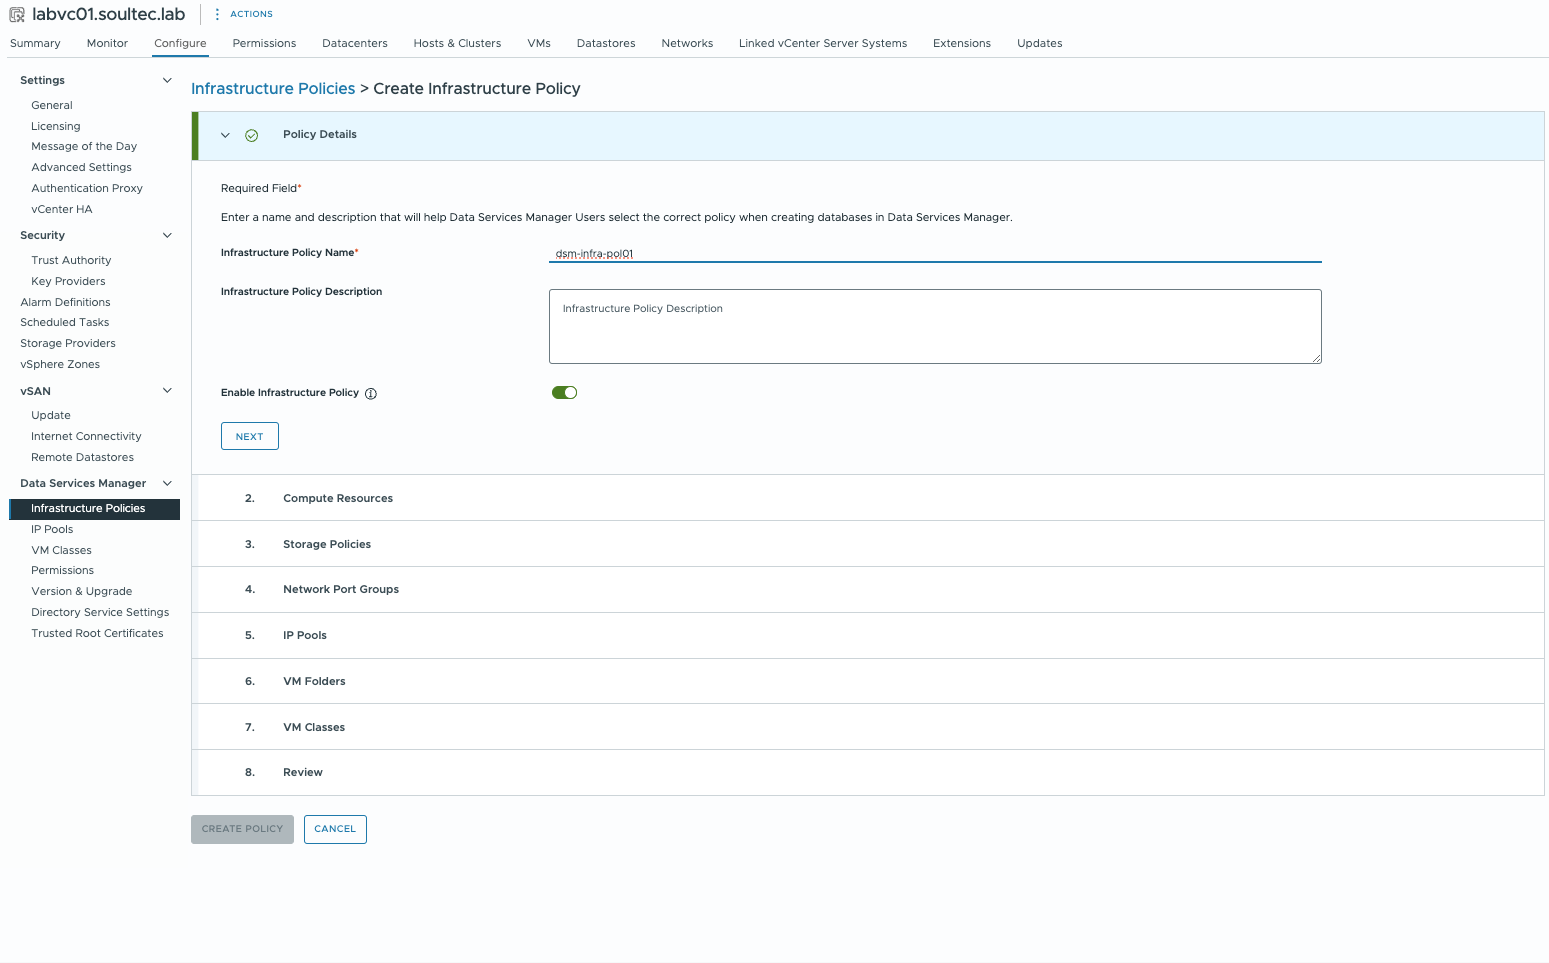Open step 2 Compute Resources

338,498
